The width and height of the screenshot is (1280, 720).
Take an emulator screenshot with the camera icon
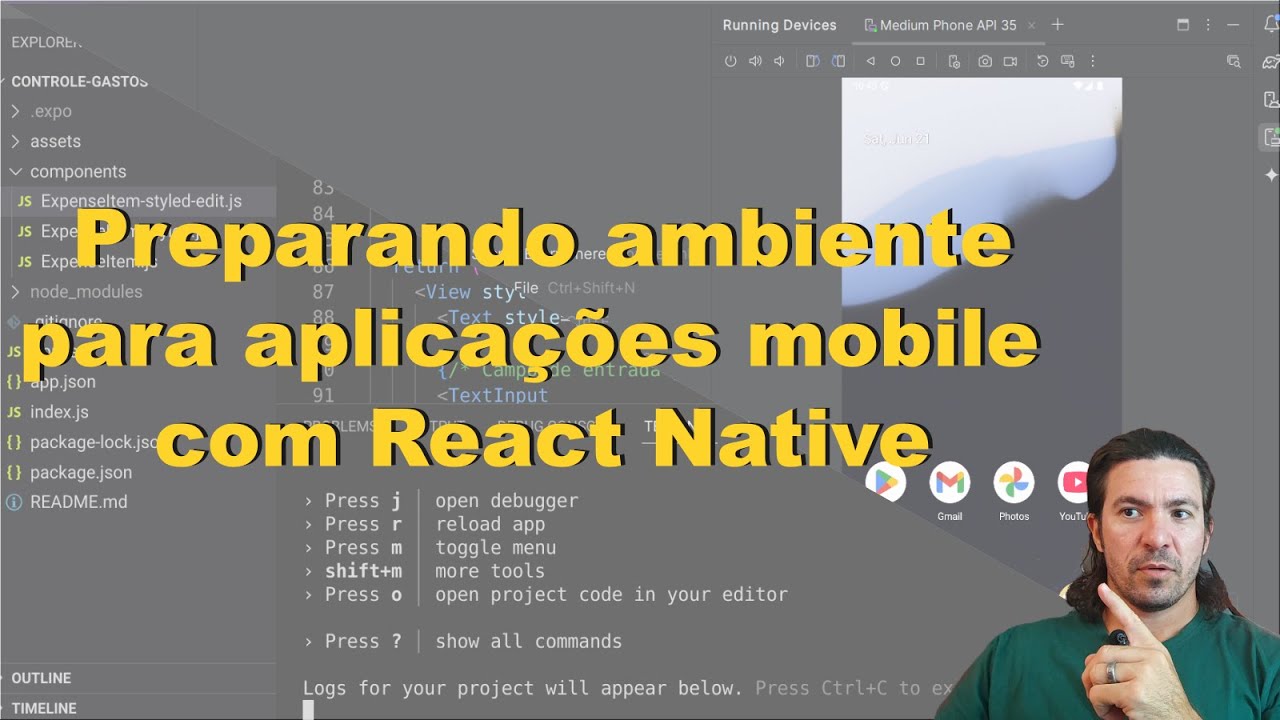(985, 61)
